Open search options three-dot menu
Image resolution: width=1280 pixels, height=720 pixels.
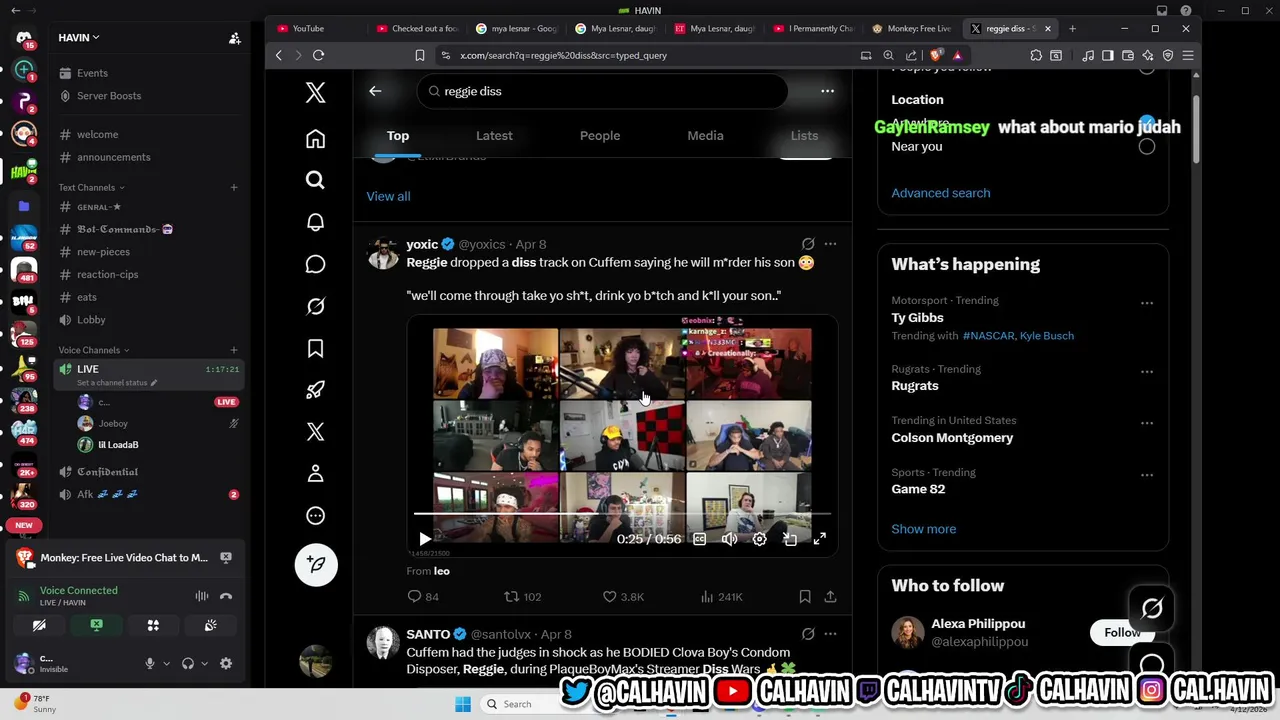827,91
